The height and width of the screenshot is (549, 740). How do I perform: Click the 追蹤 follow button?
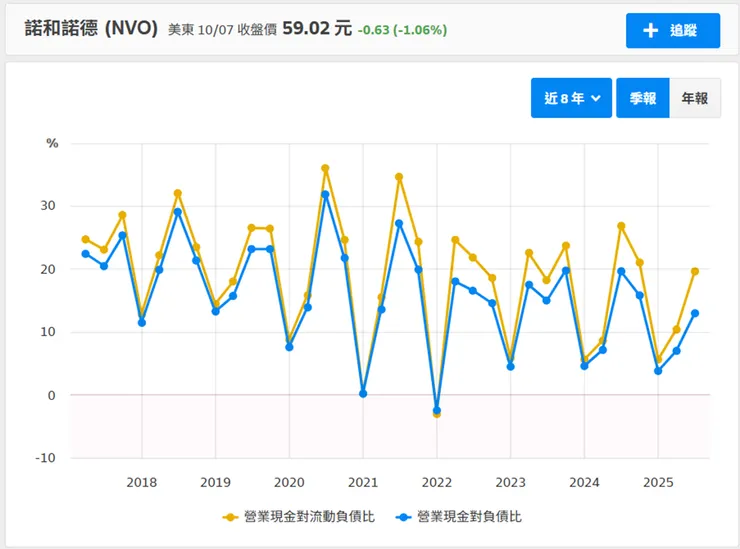673,31
